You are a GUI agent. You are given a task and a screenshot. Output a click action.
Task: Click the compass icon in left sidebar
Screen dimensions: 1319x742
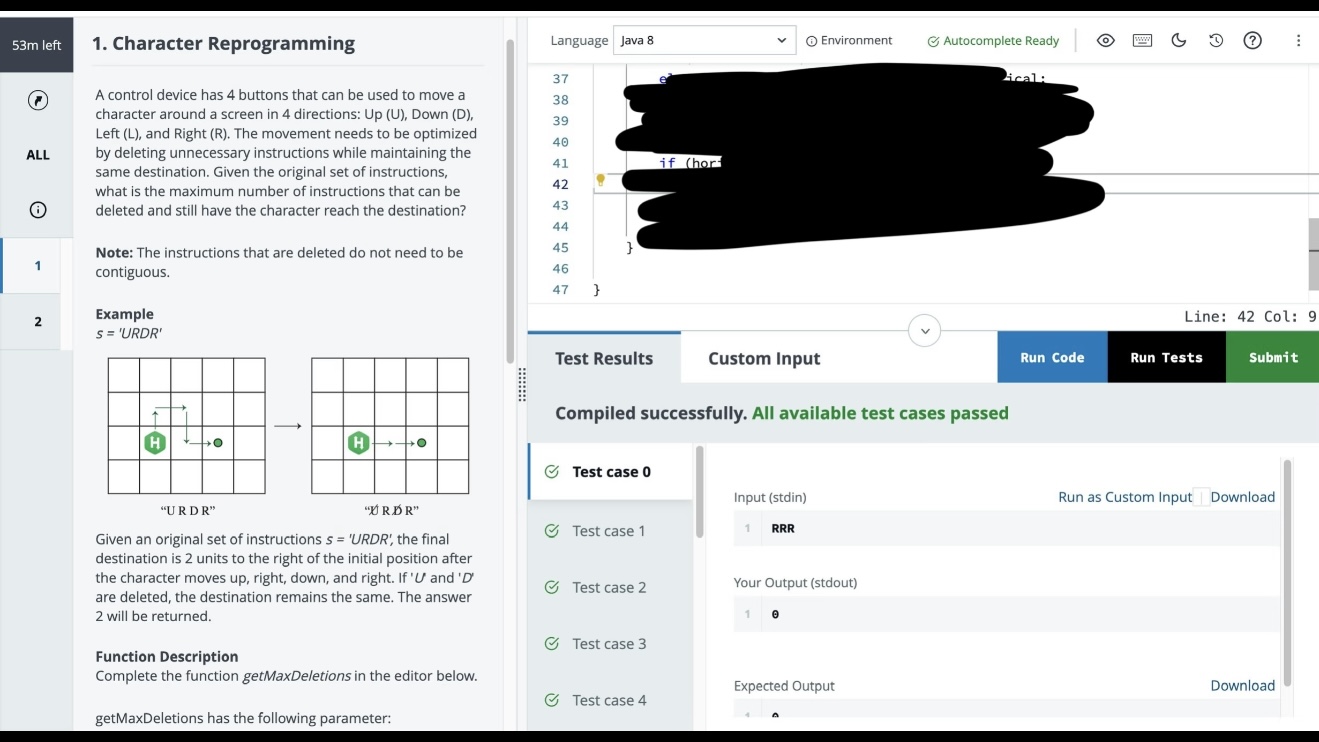pyautogui.click(x=38, y=100)
